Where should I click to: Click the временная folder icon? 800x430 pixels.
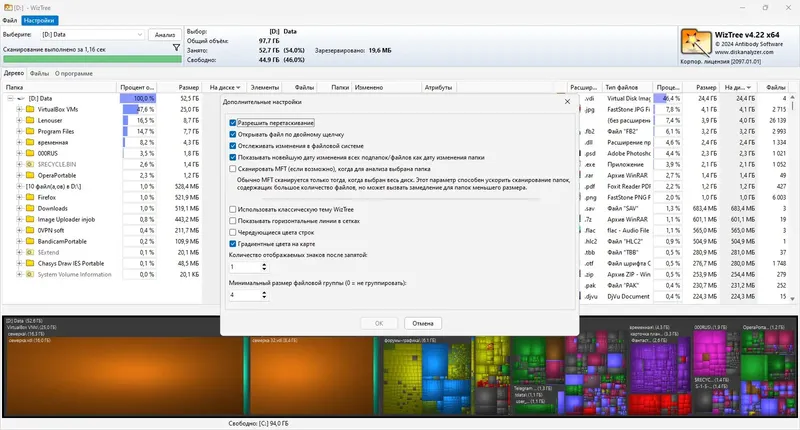[x=30, y=142]
